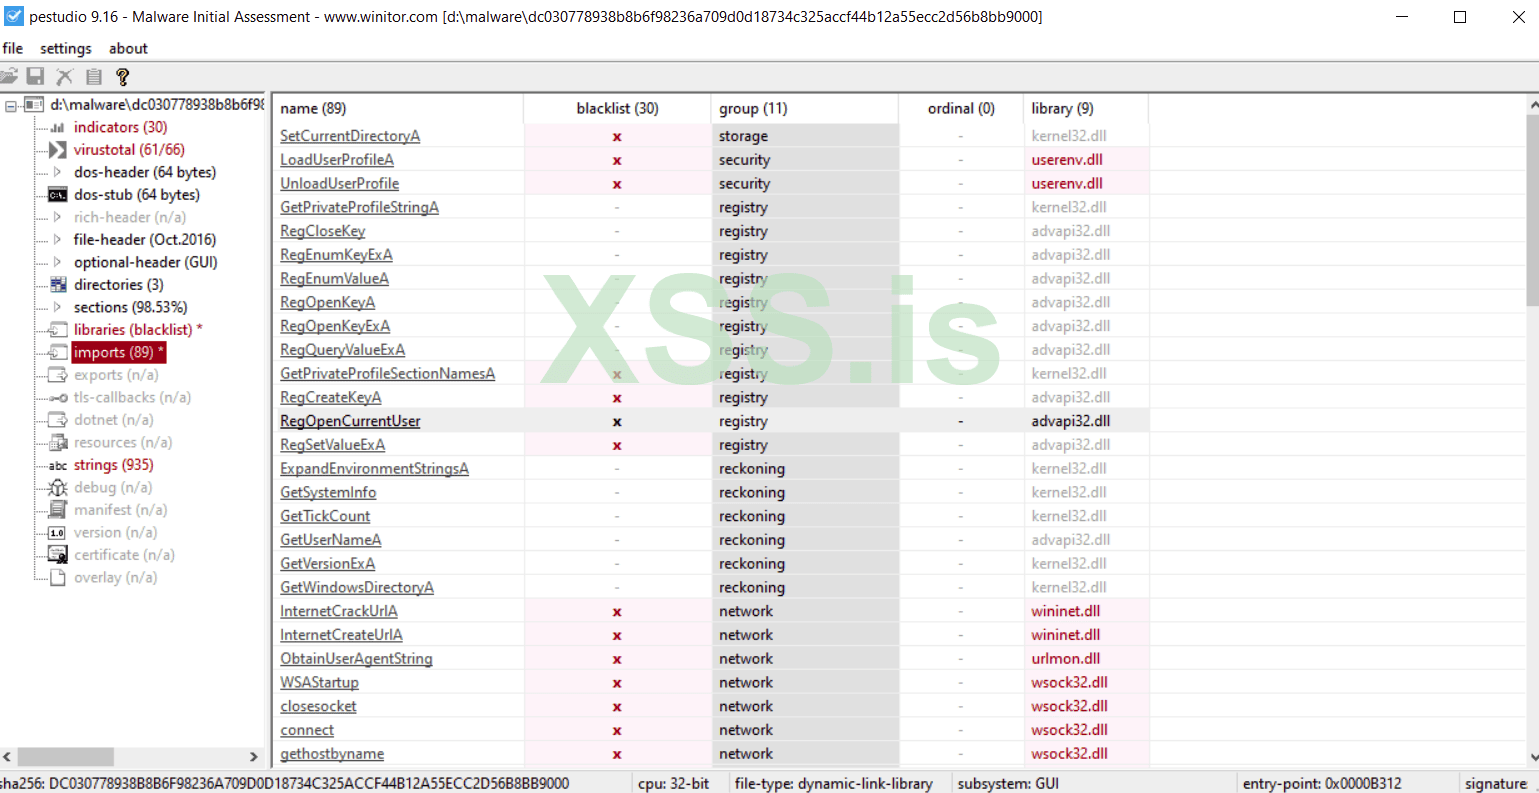Open the LoadUserProfileA import link

click(337, 160)
